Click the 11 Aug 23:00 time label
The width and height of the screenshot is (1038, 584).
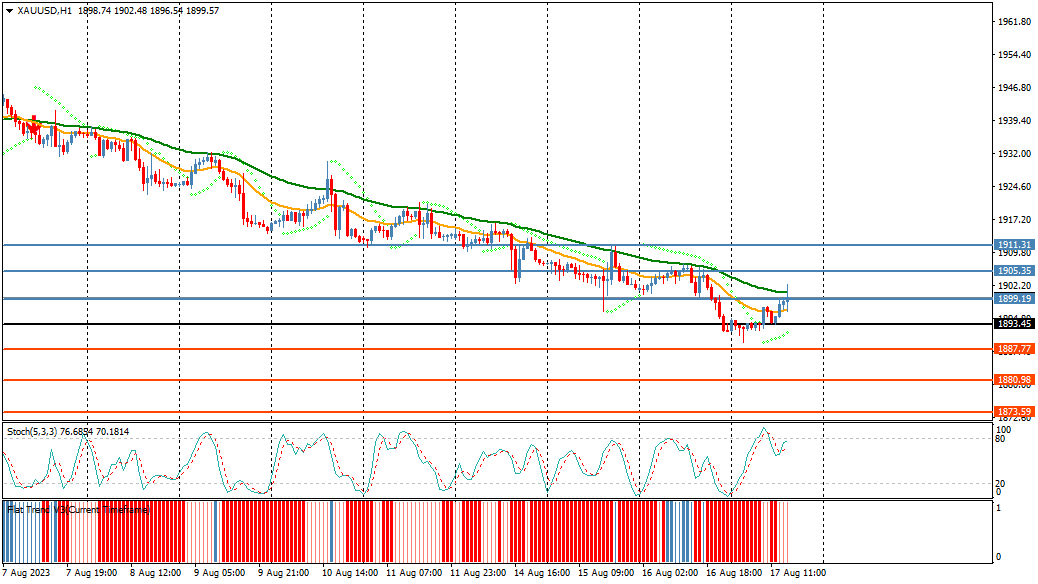click(x=478, y=573)
